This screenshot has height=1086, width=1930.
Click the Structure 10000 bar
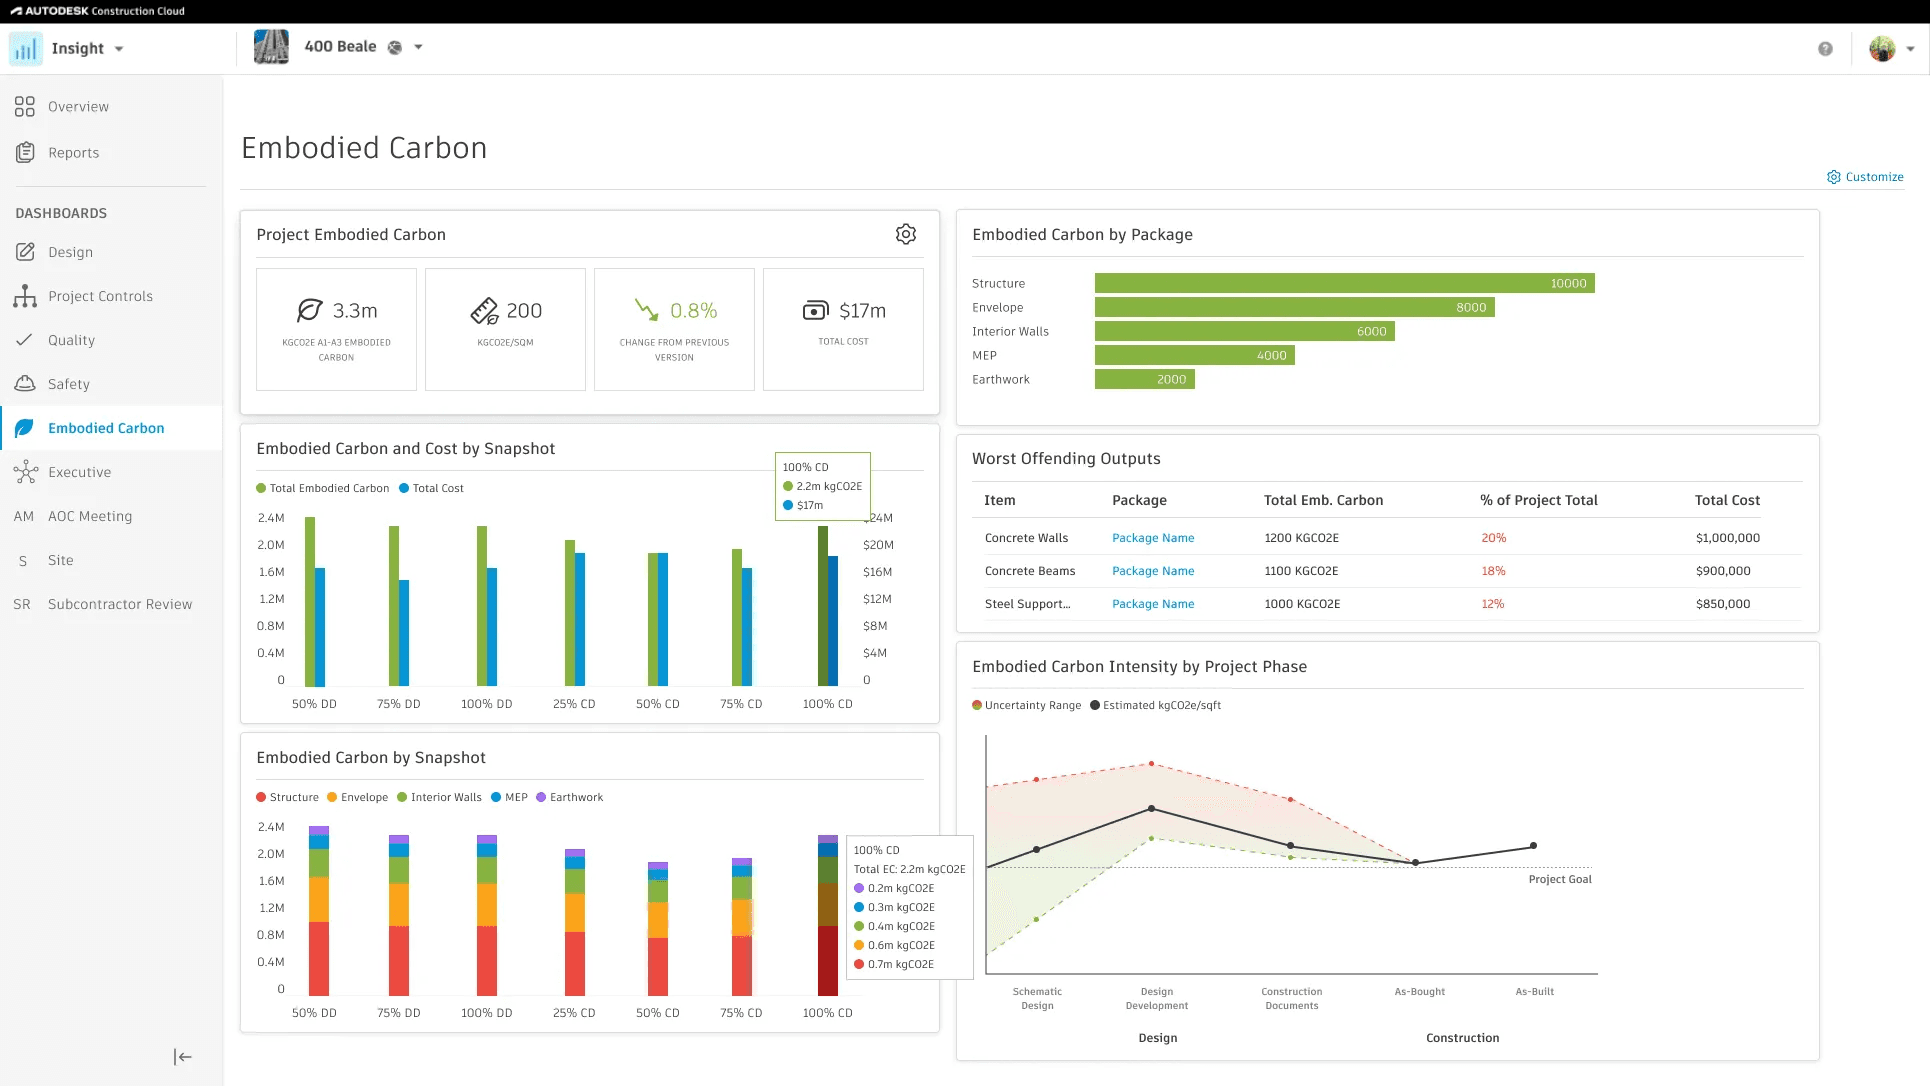tap(1344, 283)
